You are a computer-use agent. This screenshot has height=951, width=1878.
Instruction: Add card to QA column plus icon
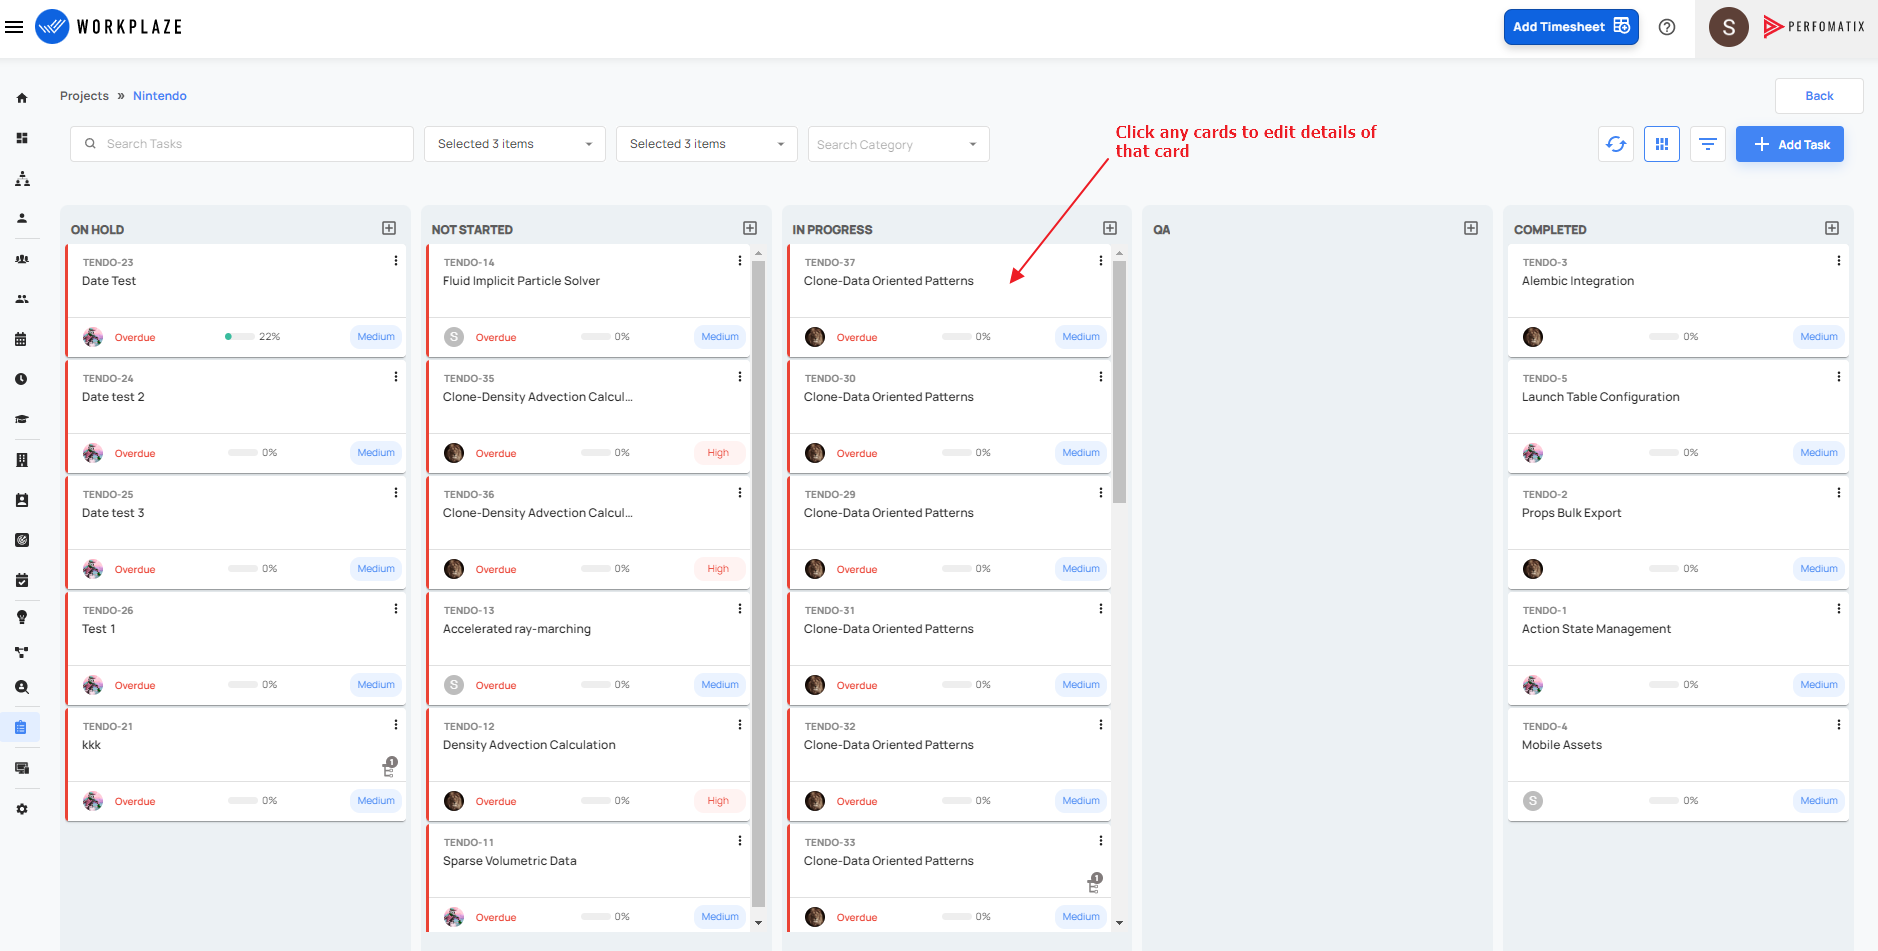pyautogui.click(x=1471, y=228)
